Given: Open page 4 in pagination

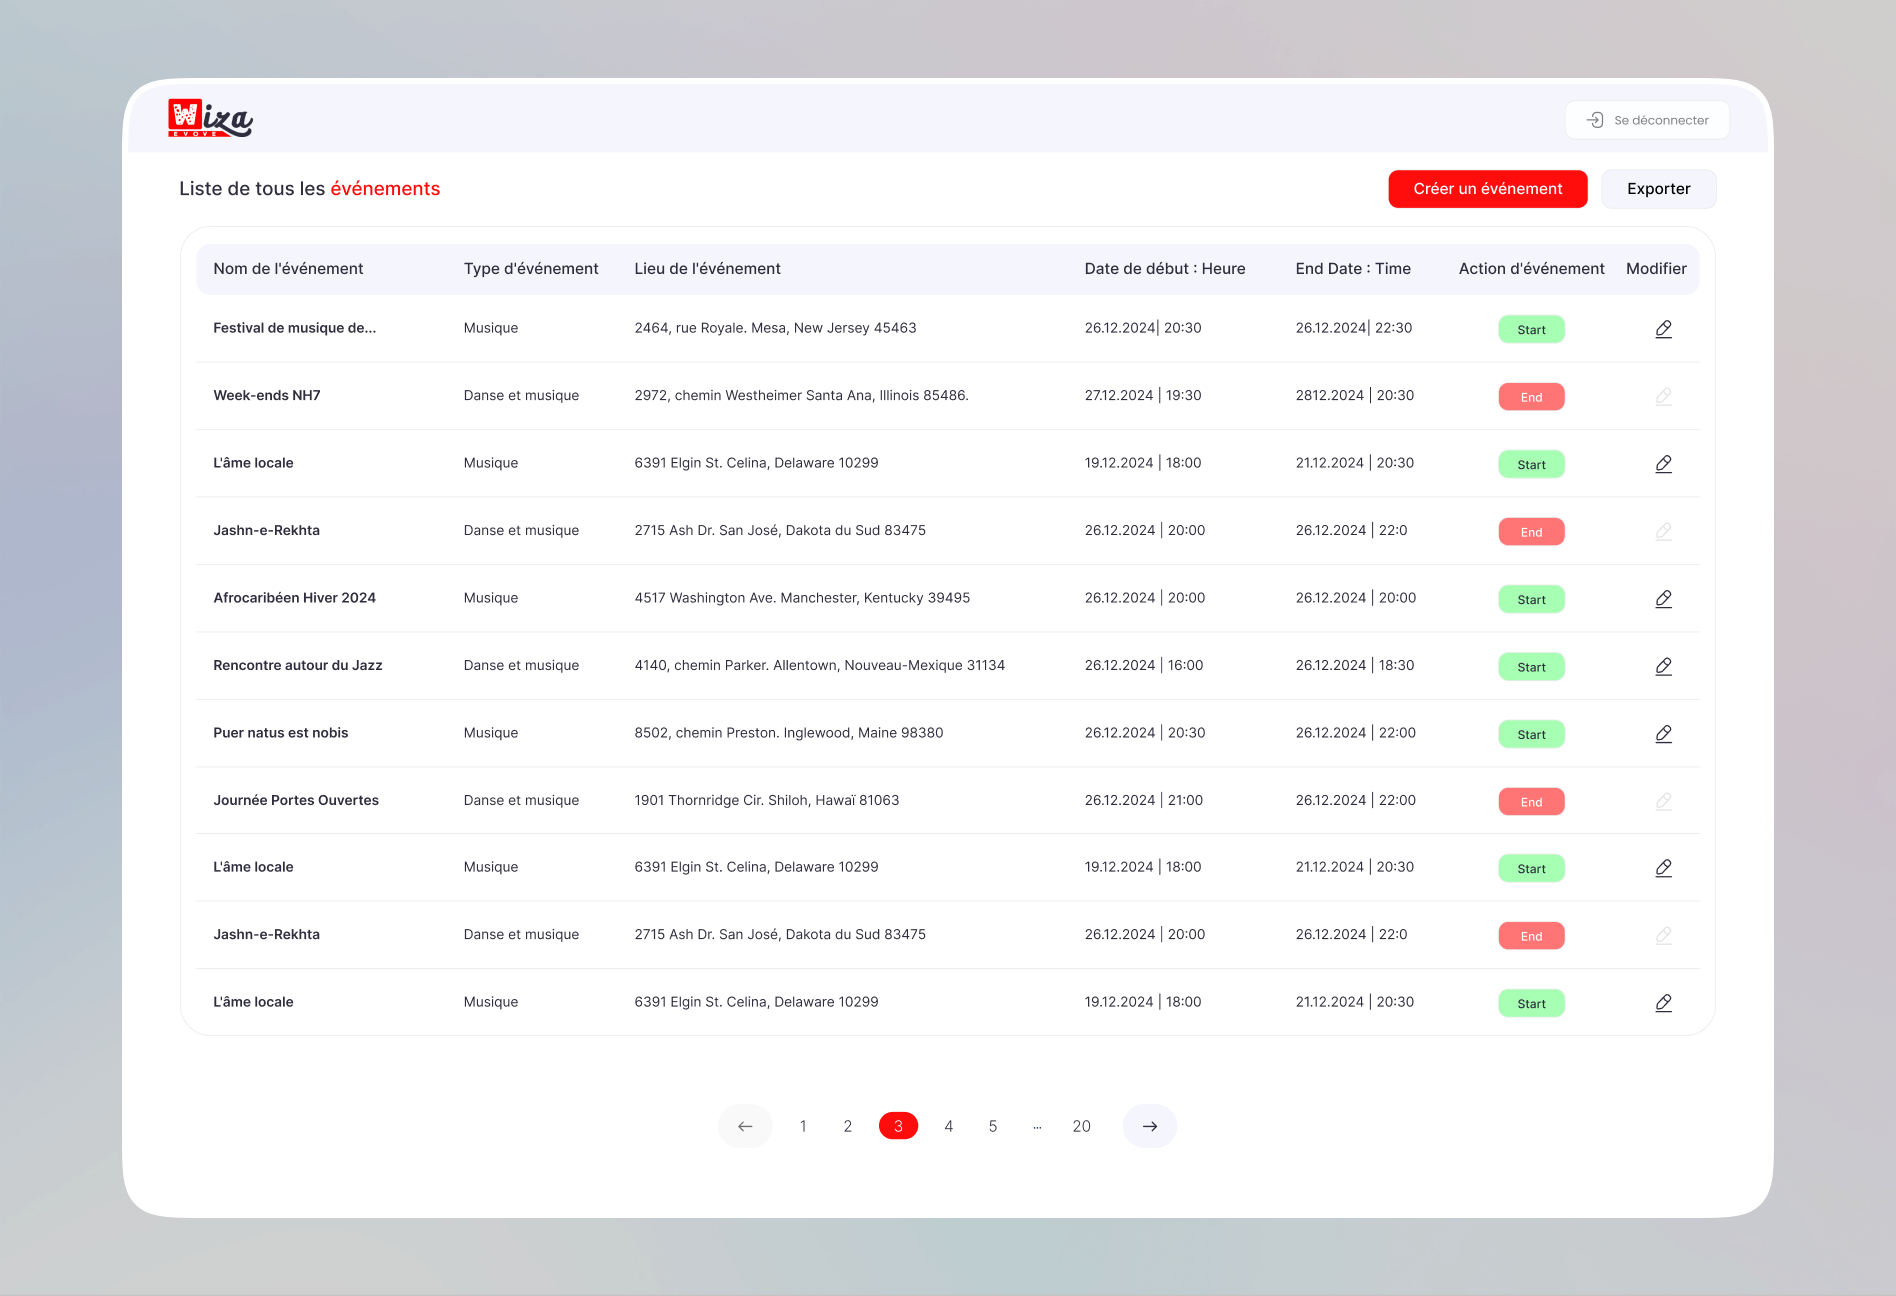Looking at the screenshot, I should pyautogui.click(x=948, y=1126).
